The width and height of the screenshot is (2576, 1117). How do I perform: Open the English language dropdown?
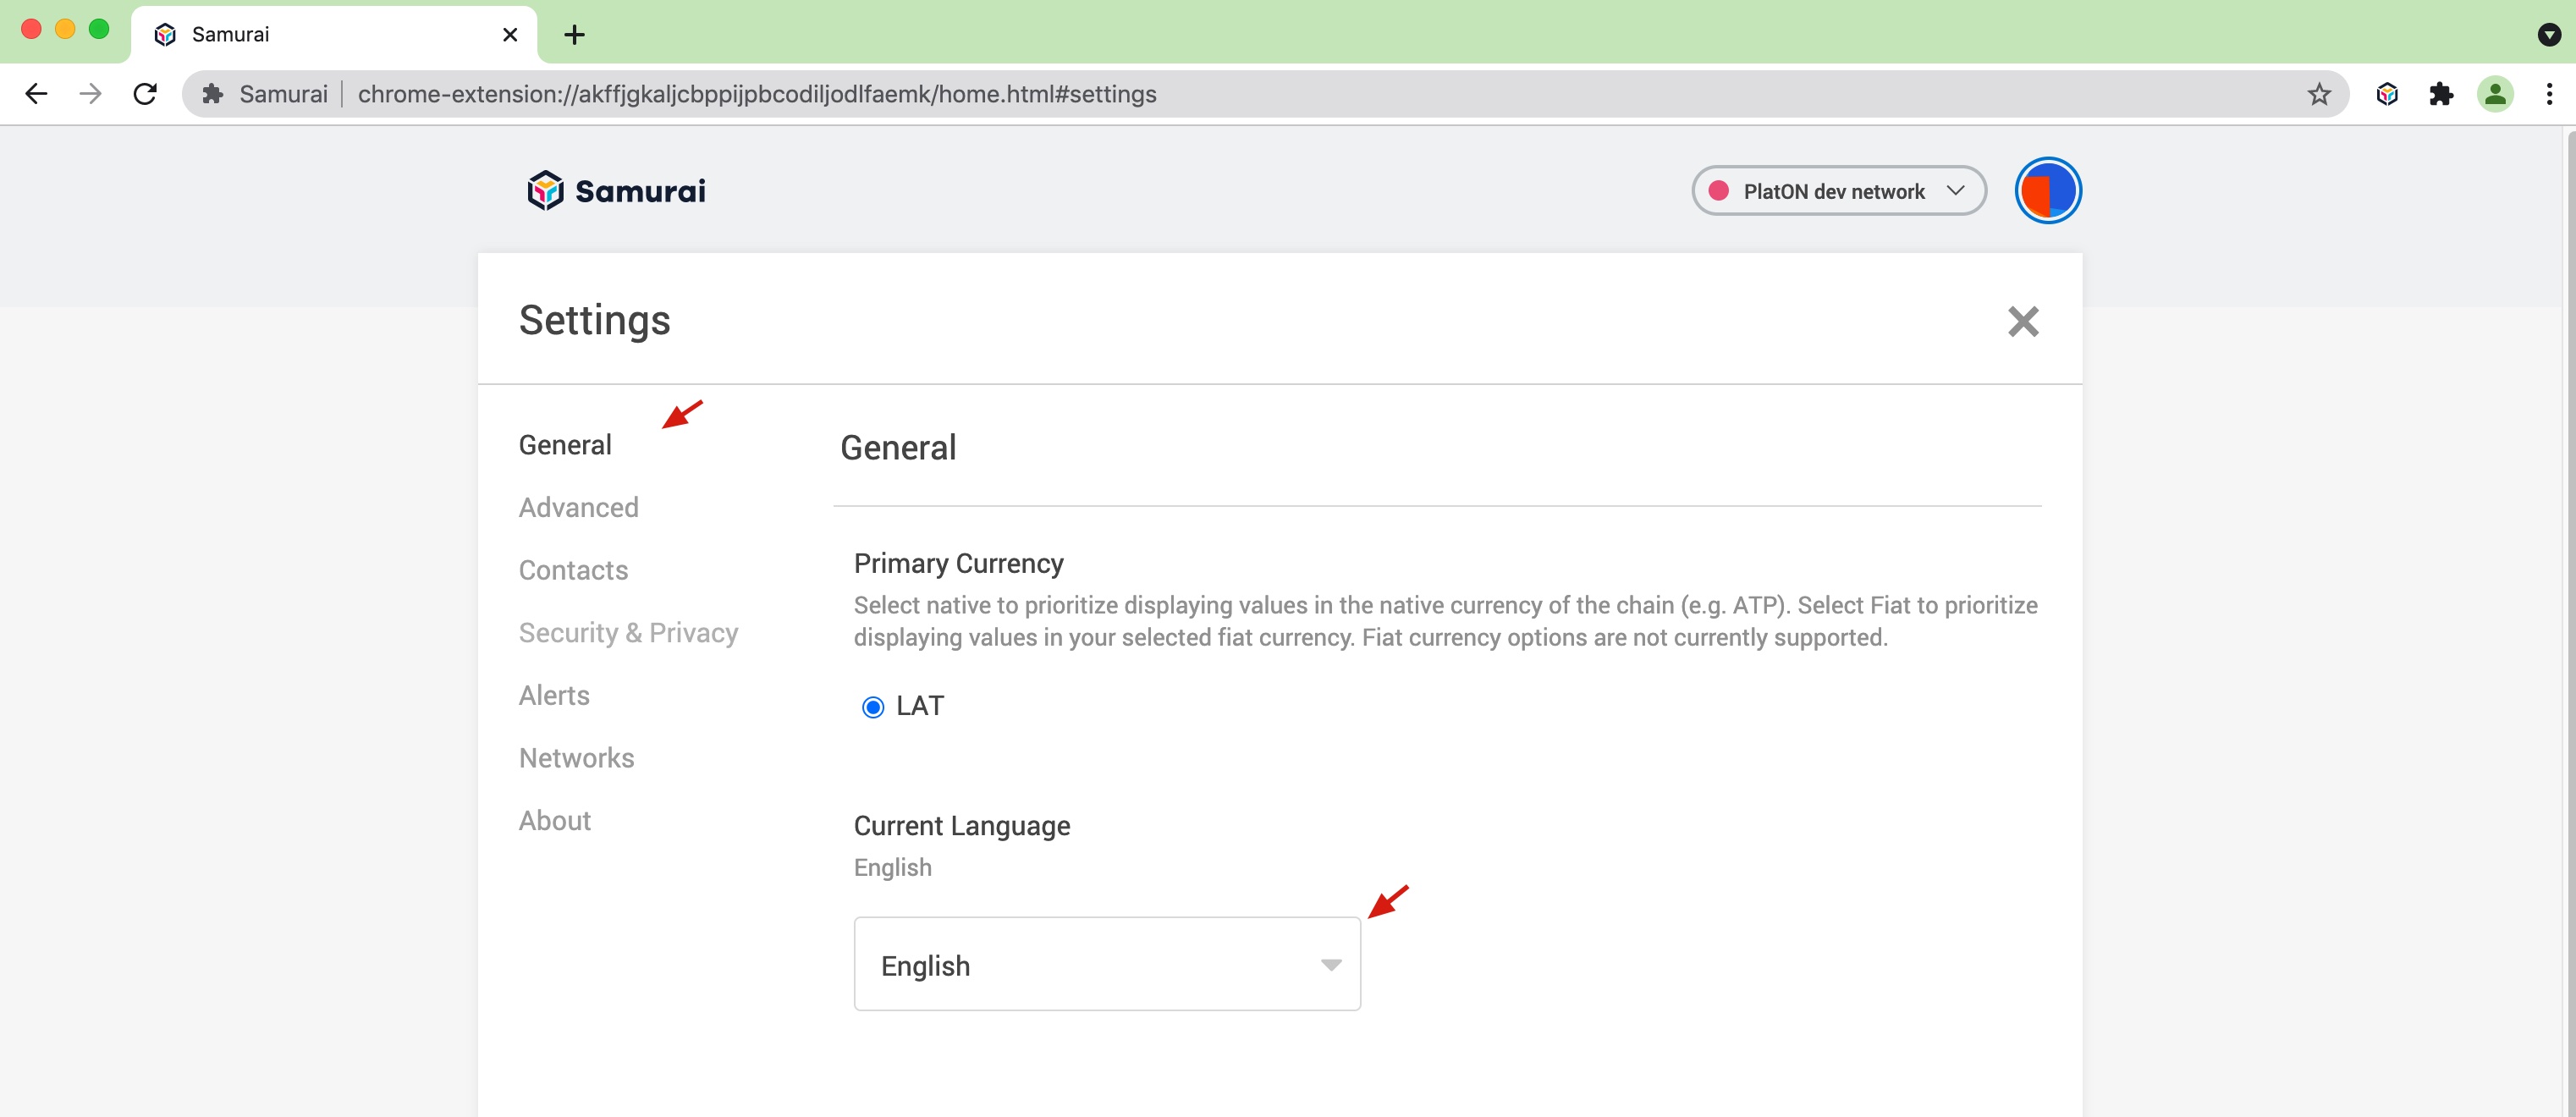[1106, 964]
